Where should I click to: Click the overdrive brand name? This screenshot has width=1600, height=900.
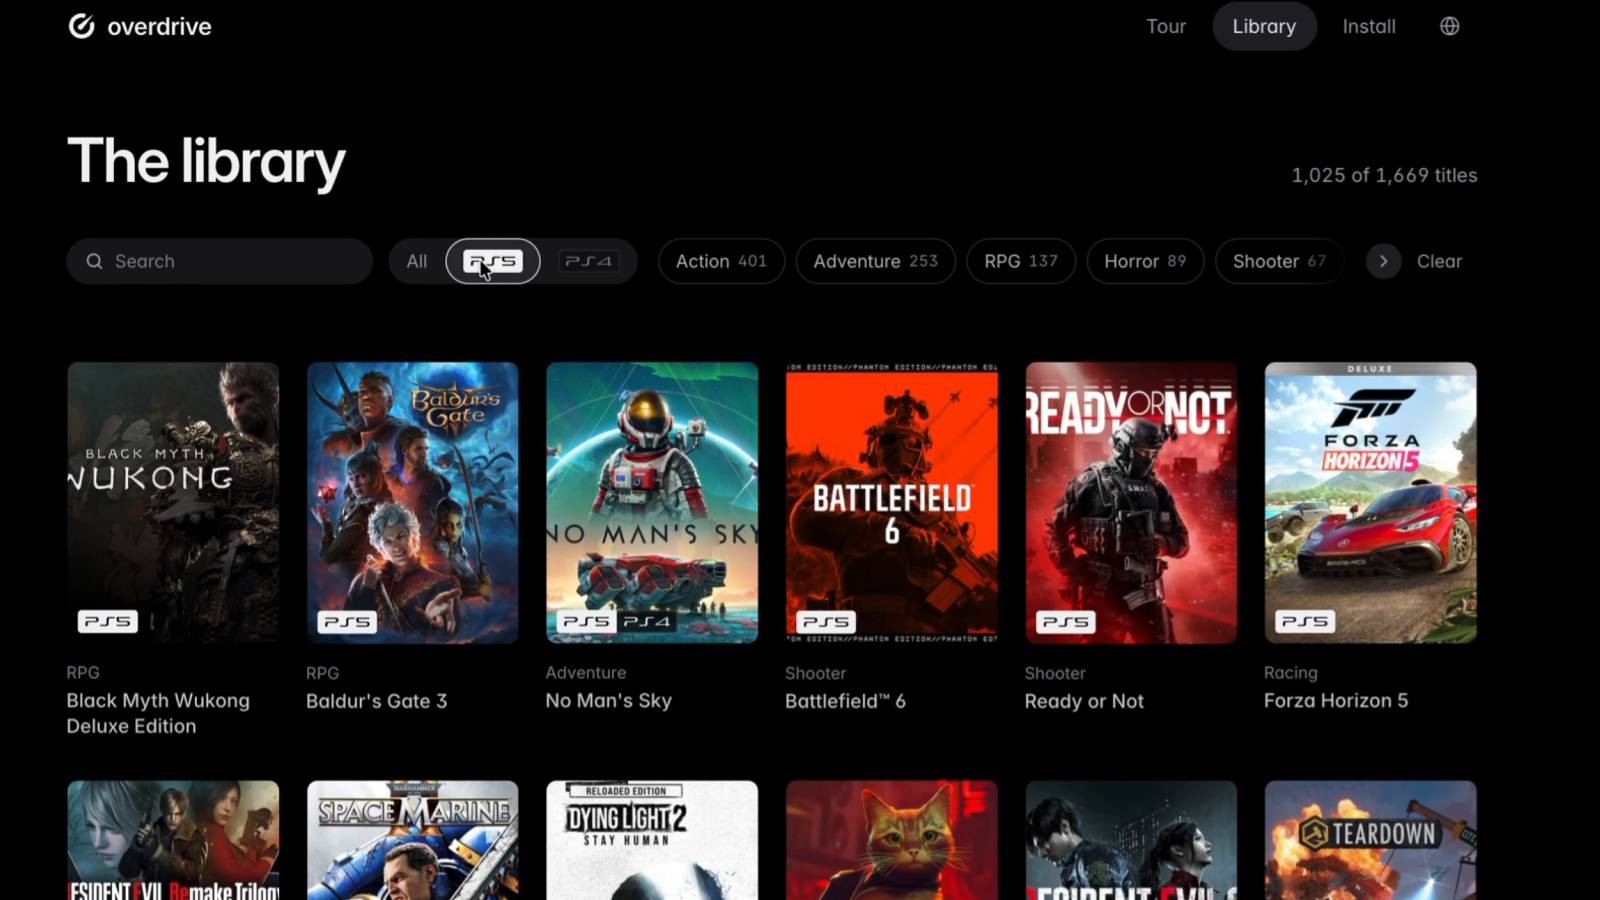point(159,26)
